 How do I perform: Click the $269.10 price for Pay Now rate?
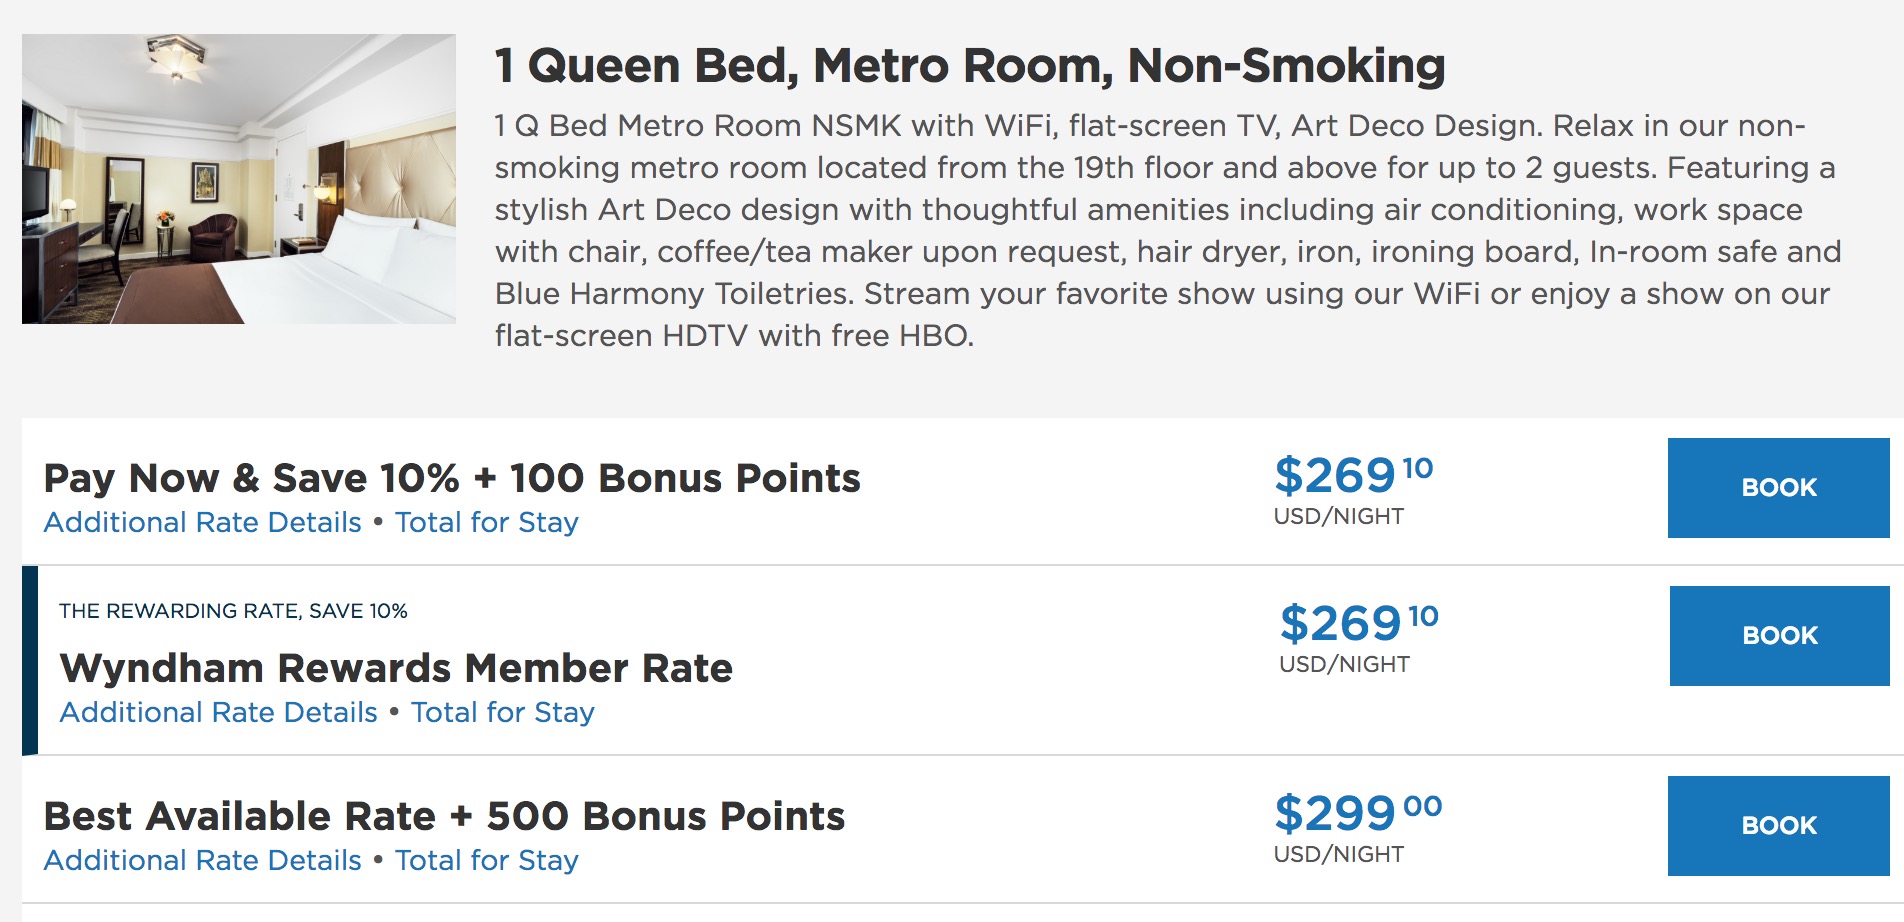point(1352,476)
